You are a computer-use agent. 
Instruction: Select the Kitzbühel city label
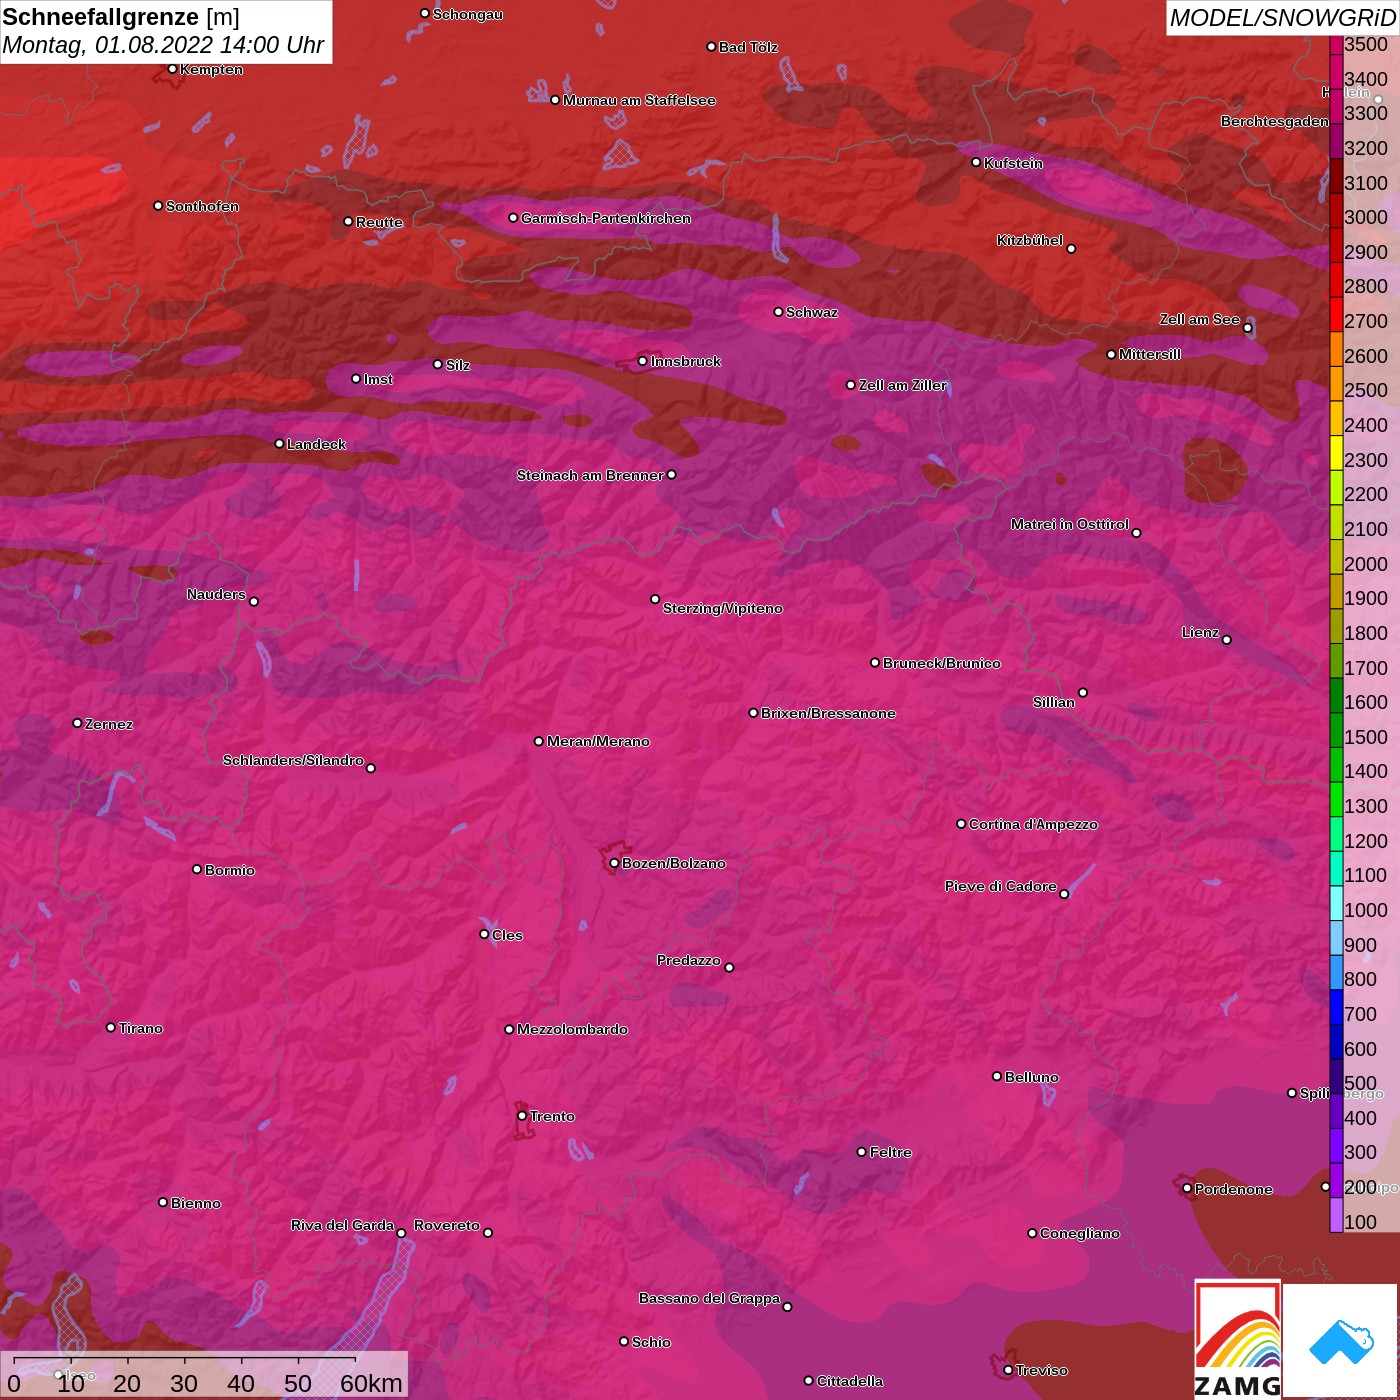[1030, 240]
